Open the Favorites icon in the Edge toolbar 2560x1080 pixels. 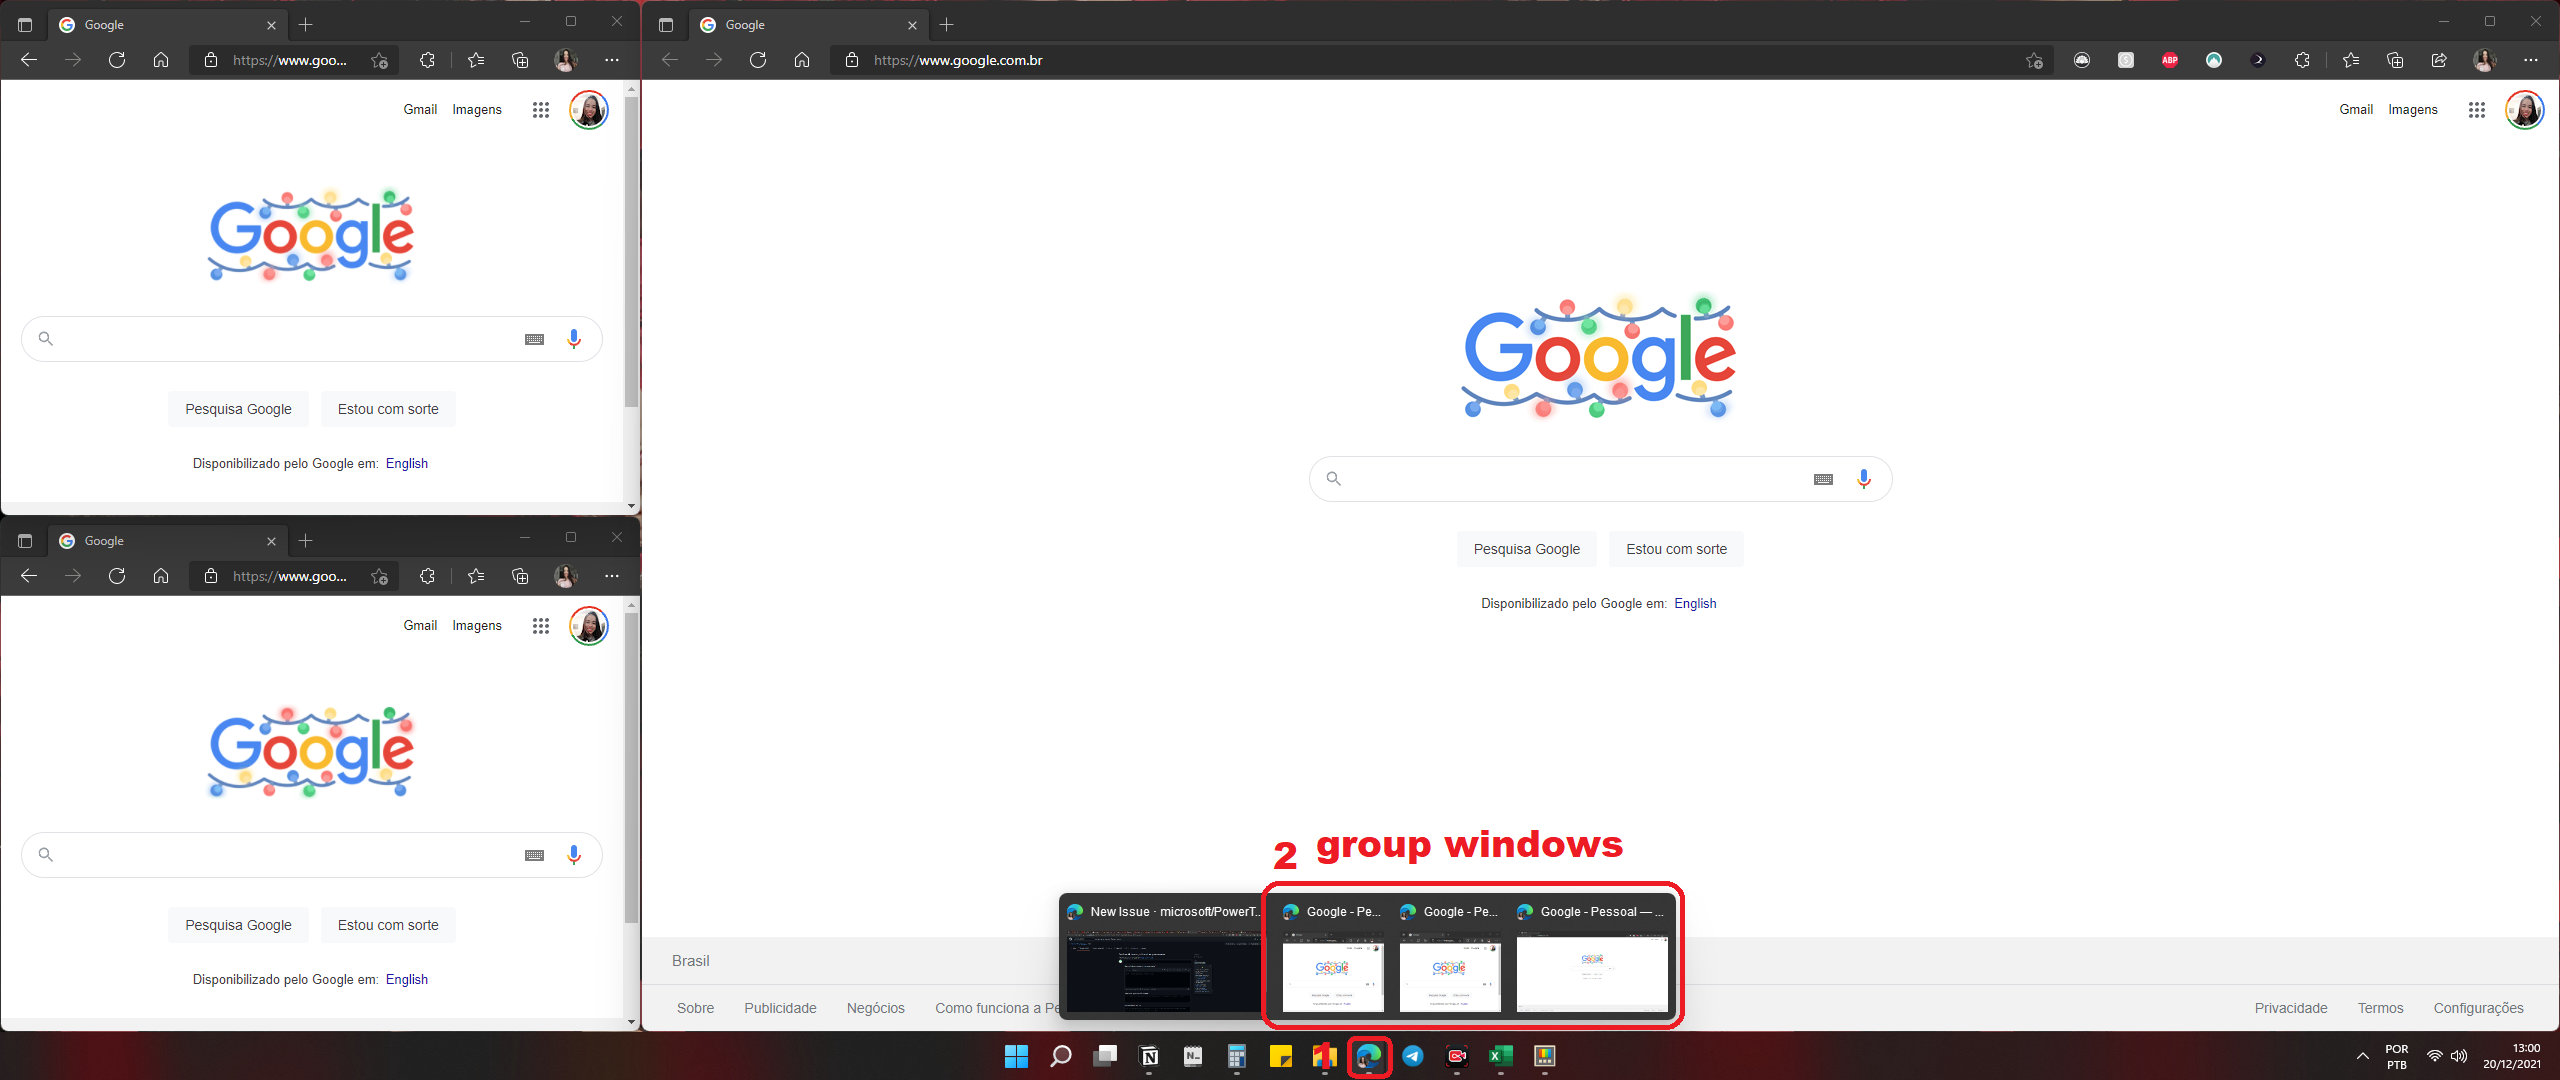pos(2350,60)
